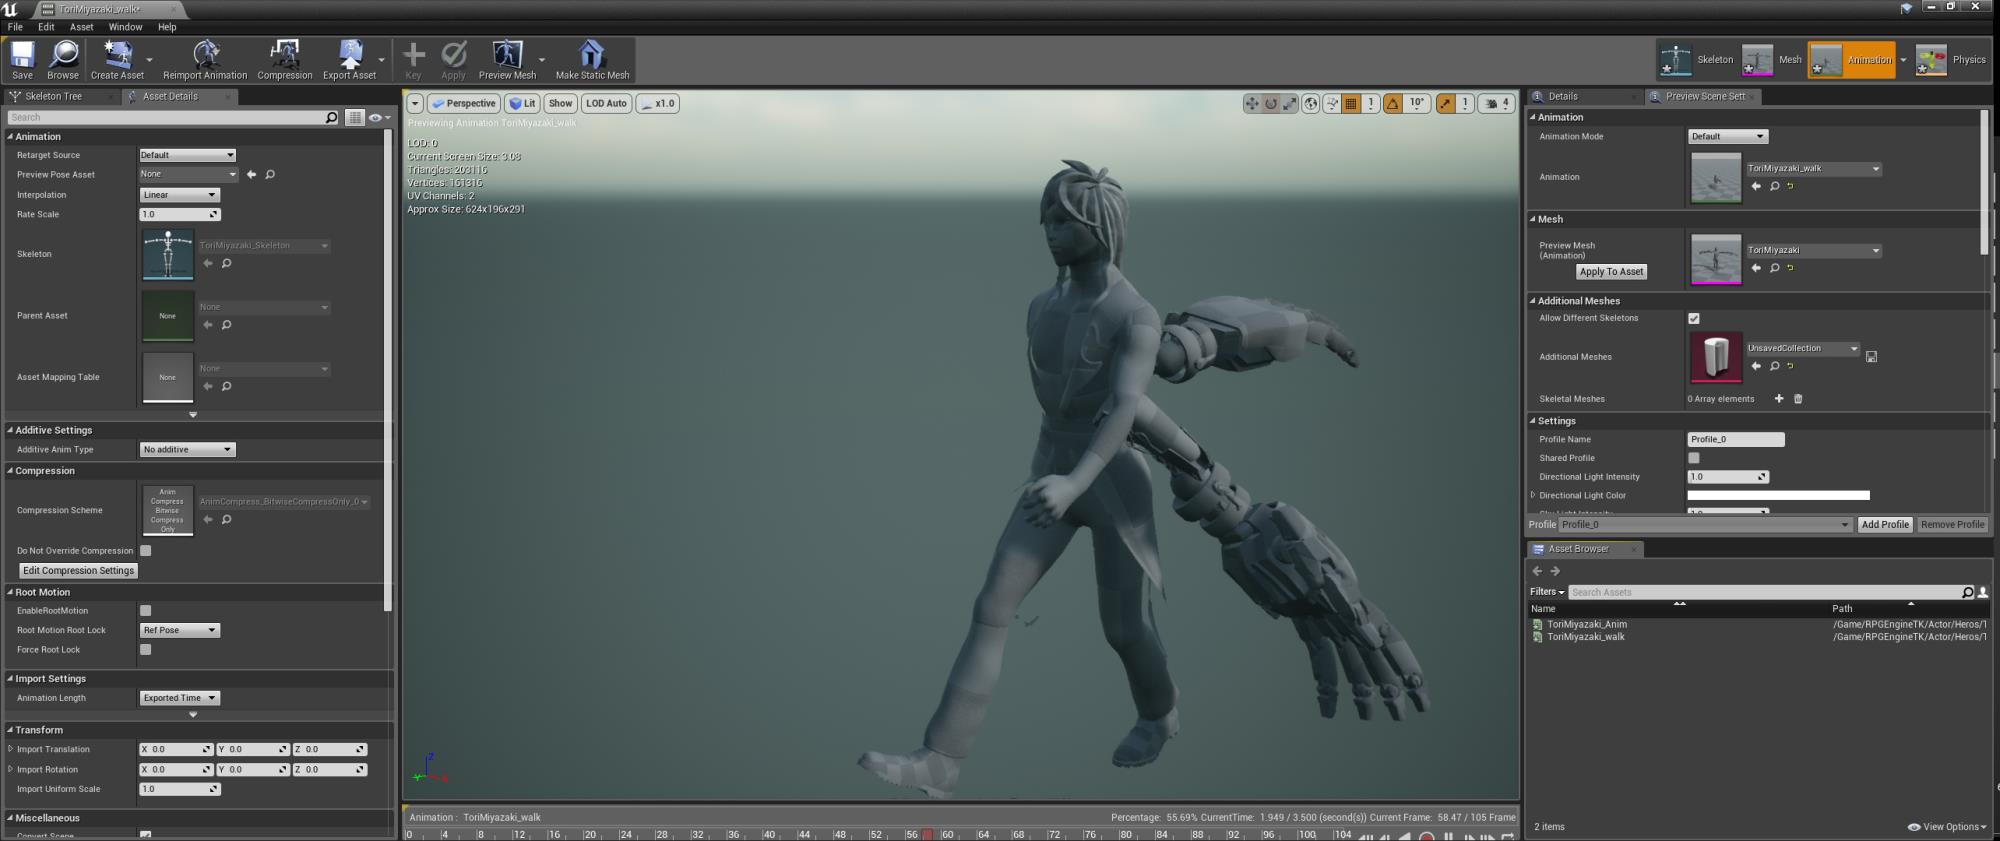Open the Animation Mode Default dropdown

(1728, 137)
